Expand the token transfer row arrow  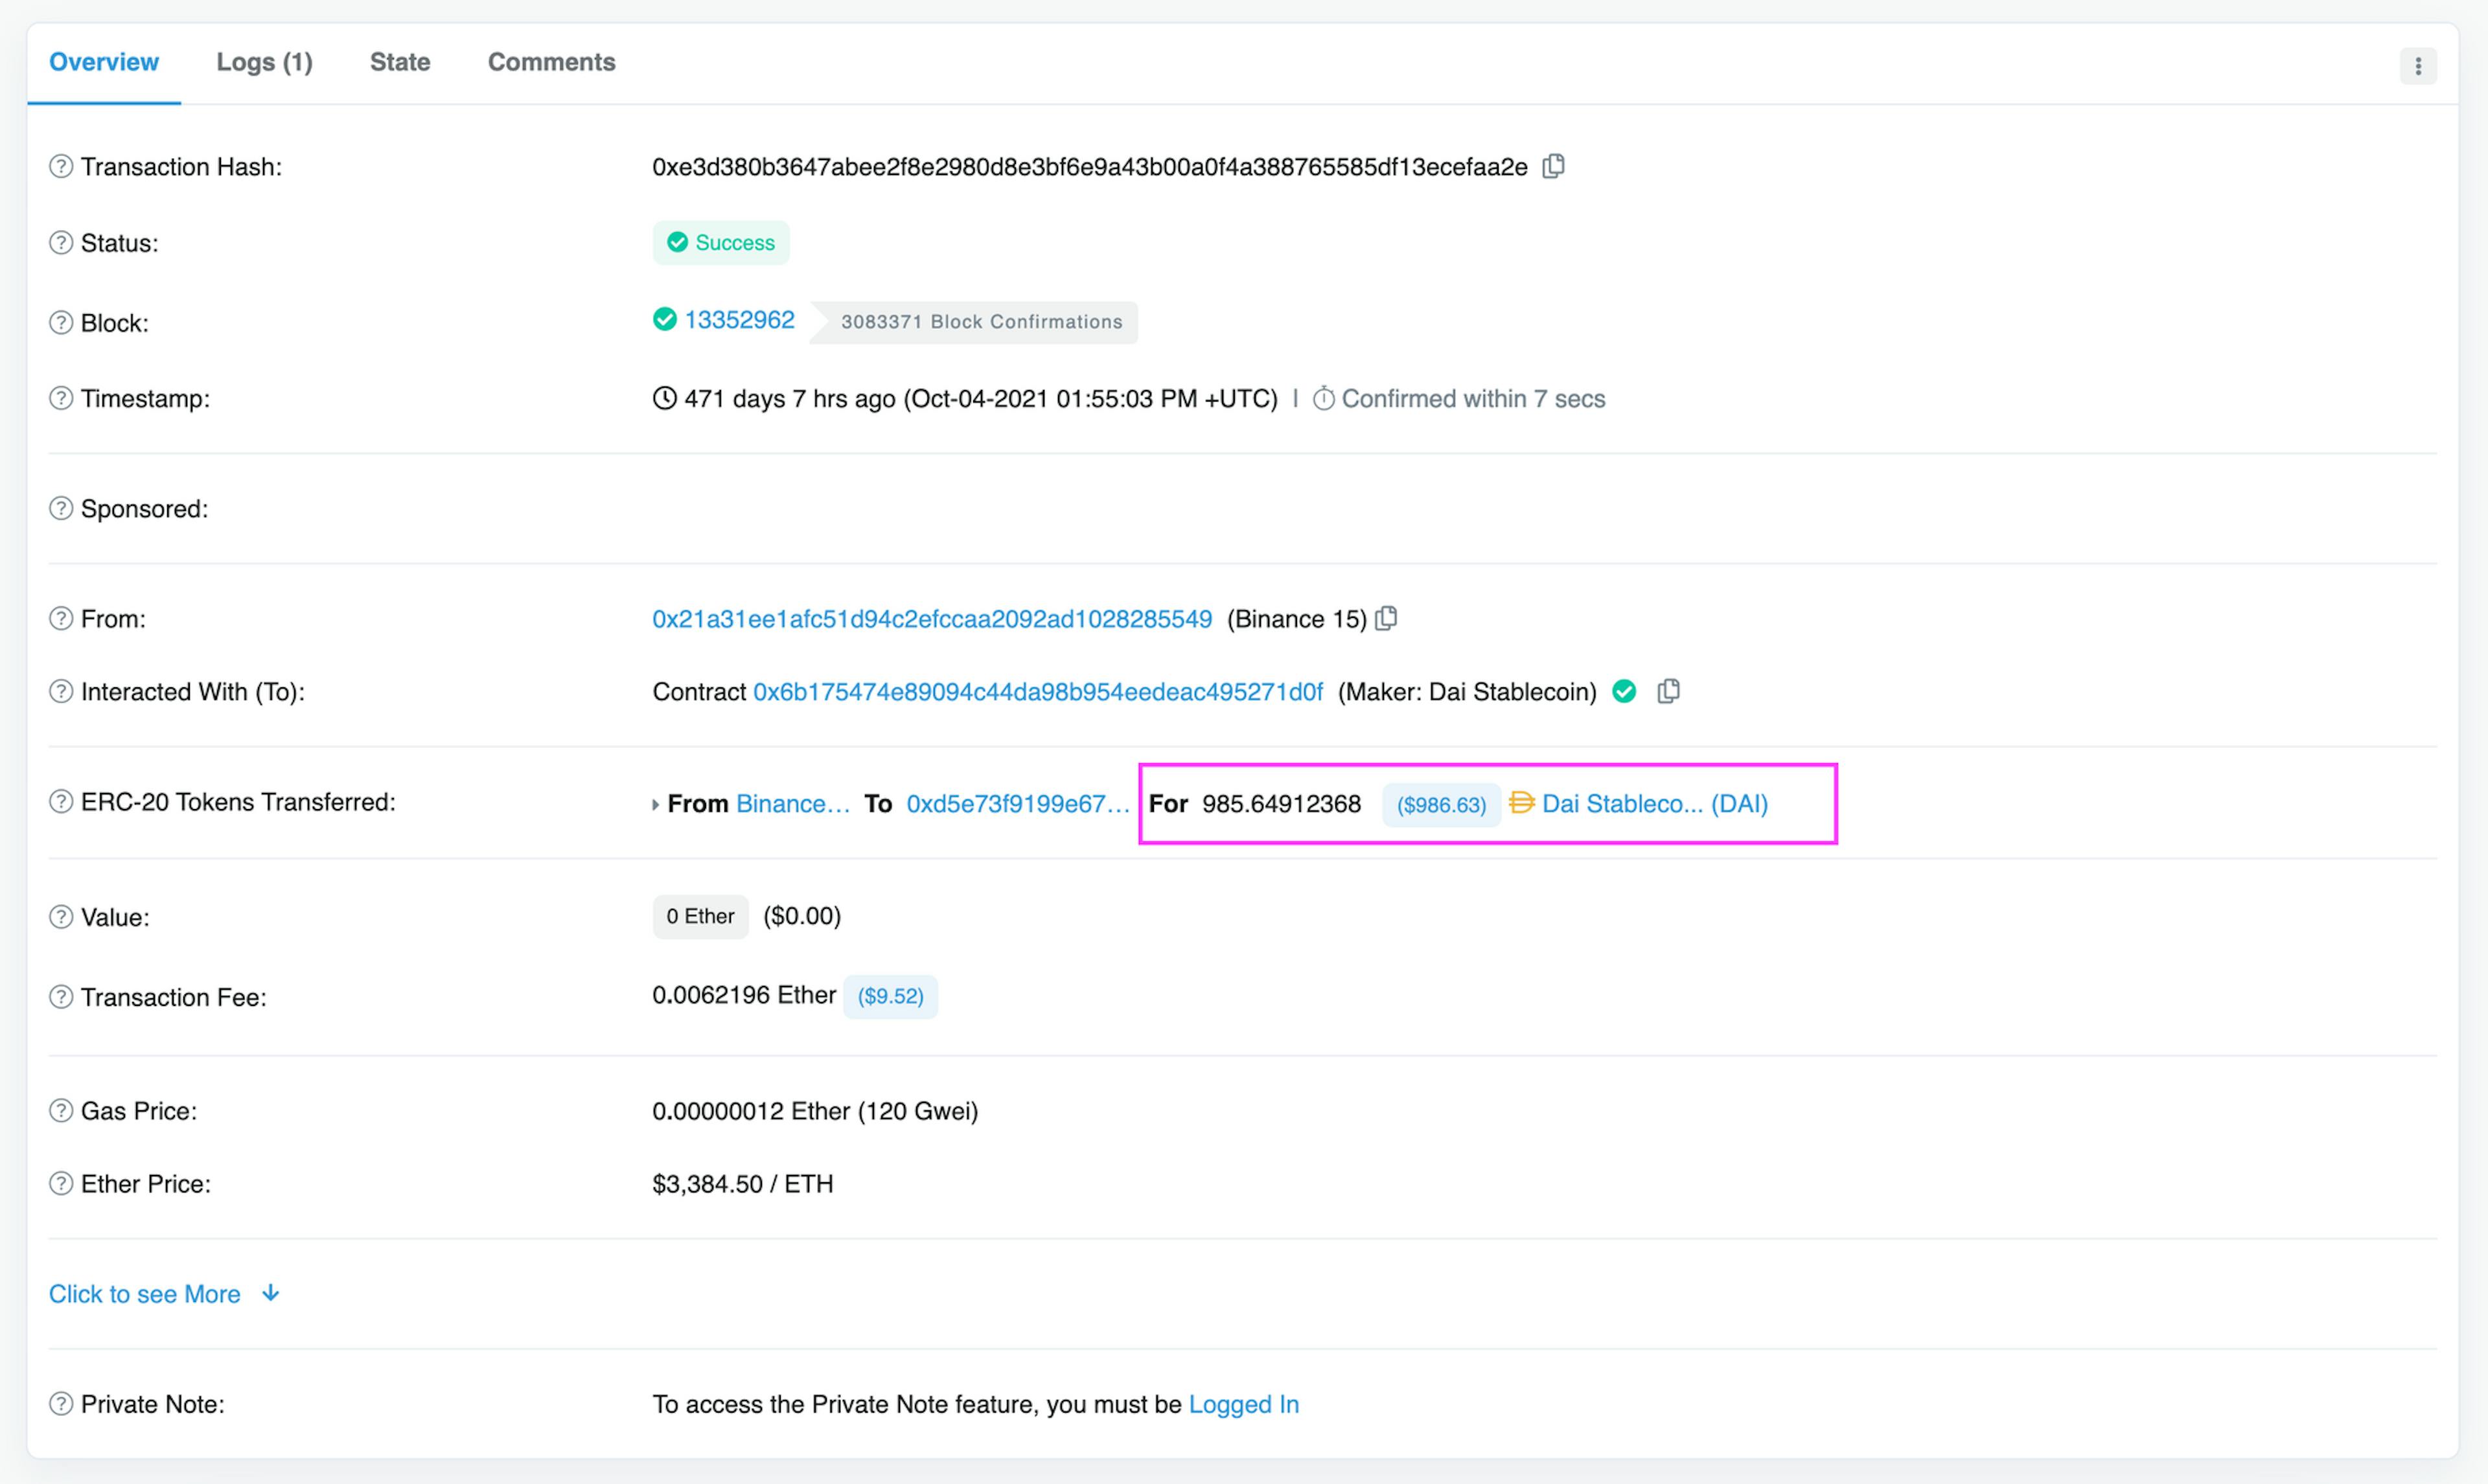[656, 804]
